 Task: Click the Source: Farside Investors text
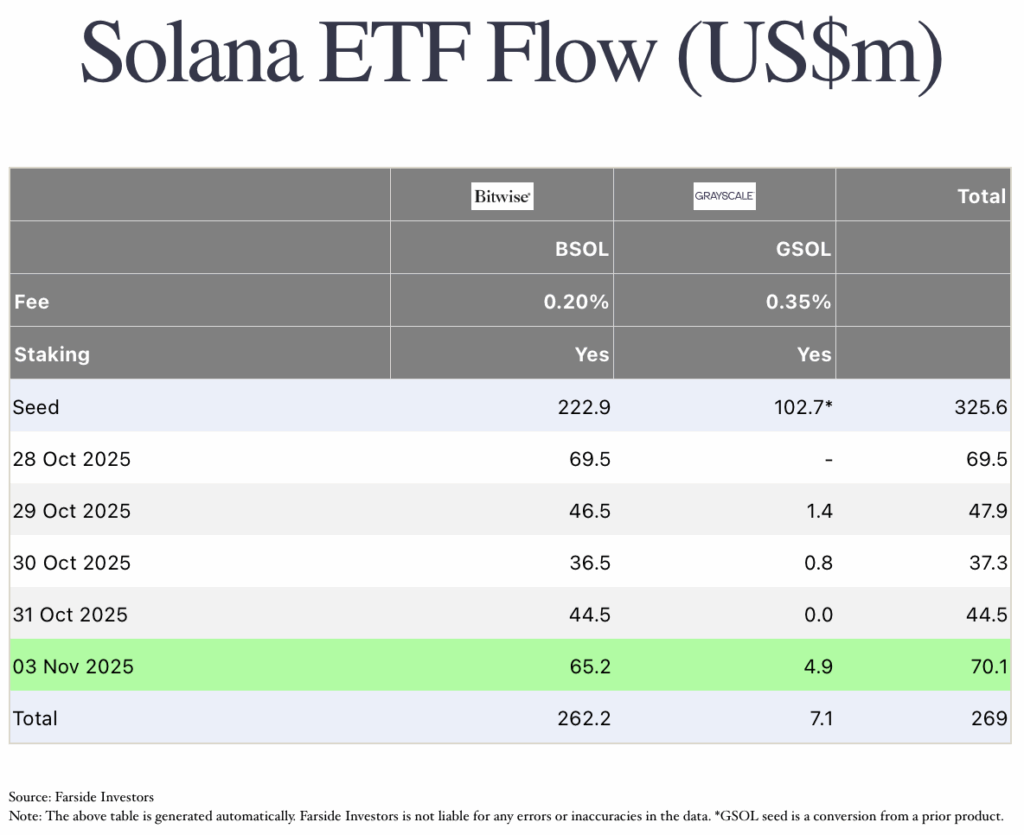[81, 797]
